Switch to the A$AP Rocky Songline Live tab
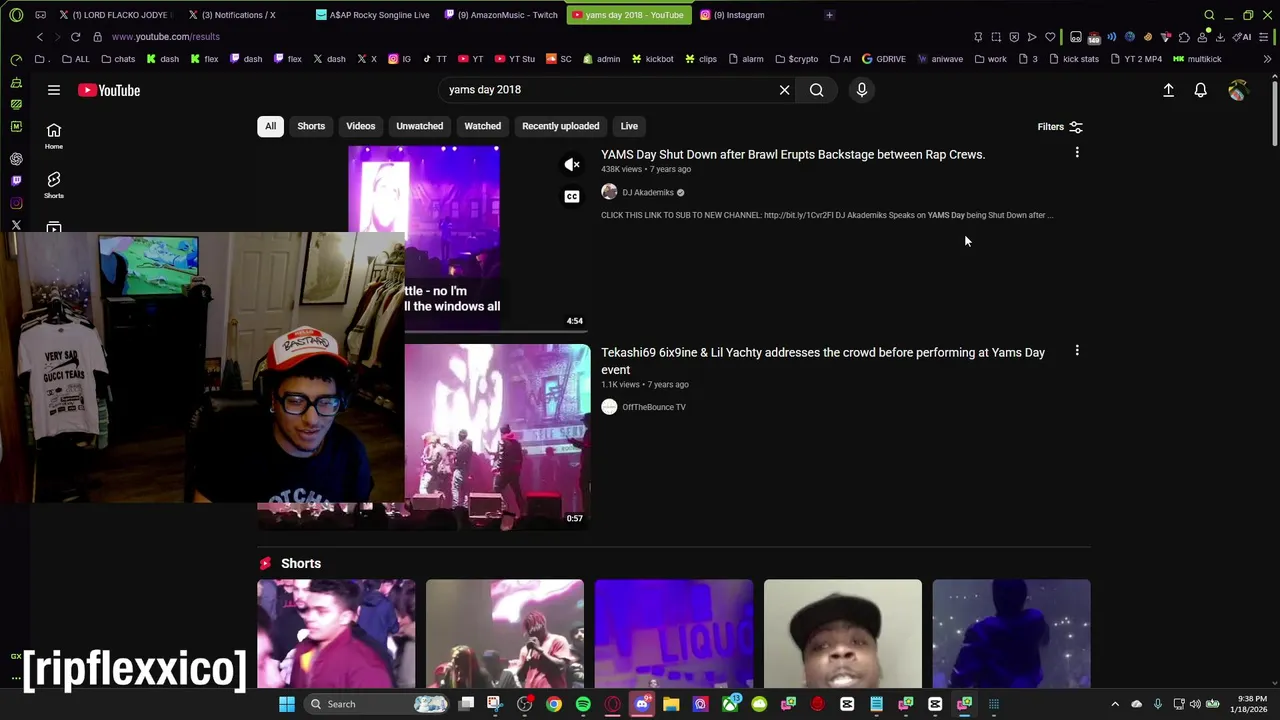 (x=373, y=15)
